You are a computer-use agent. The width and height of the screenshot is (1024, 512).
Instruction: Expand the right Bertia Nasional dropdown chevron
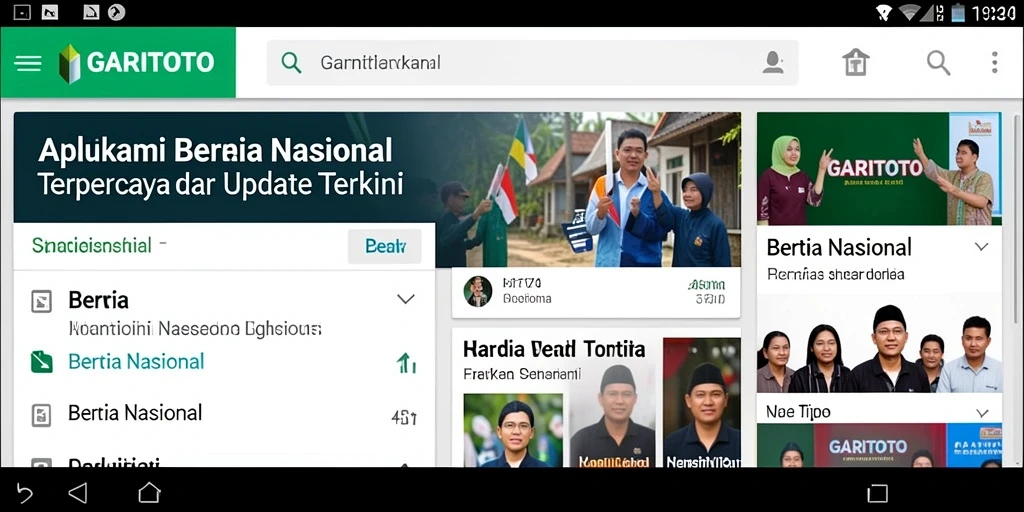982,247
